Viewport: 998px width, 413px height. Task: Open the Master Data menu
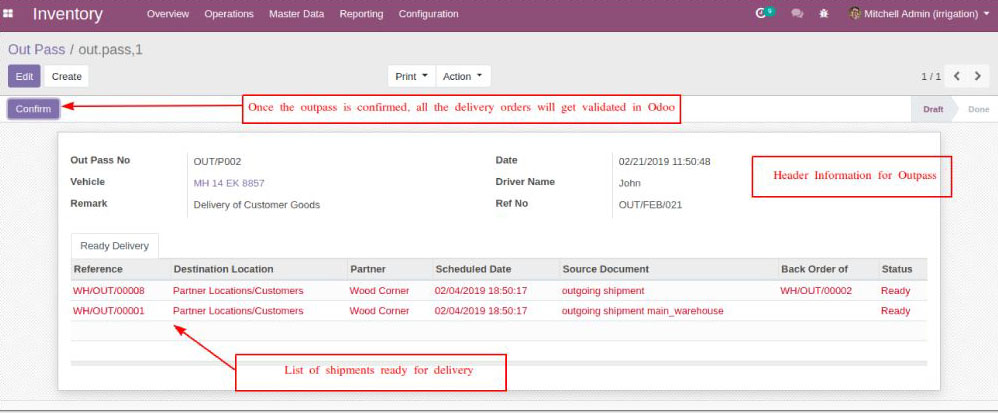click(297, 13)
